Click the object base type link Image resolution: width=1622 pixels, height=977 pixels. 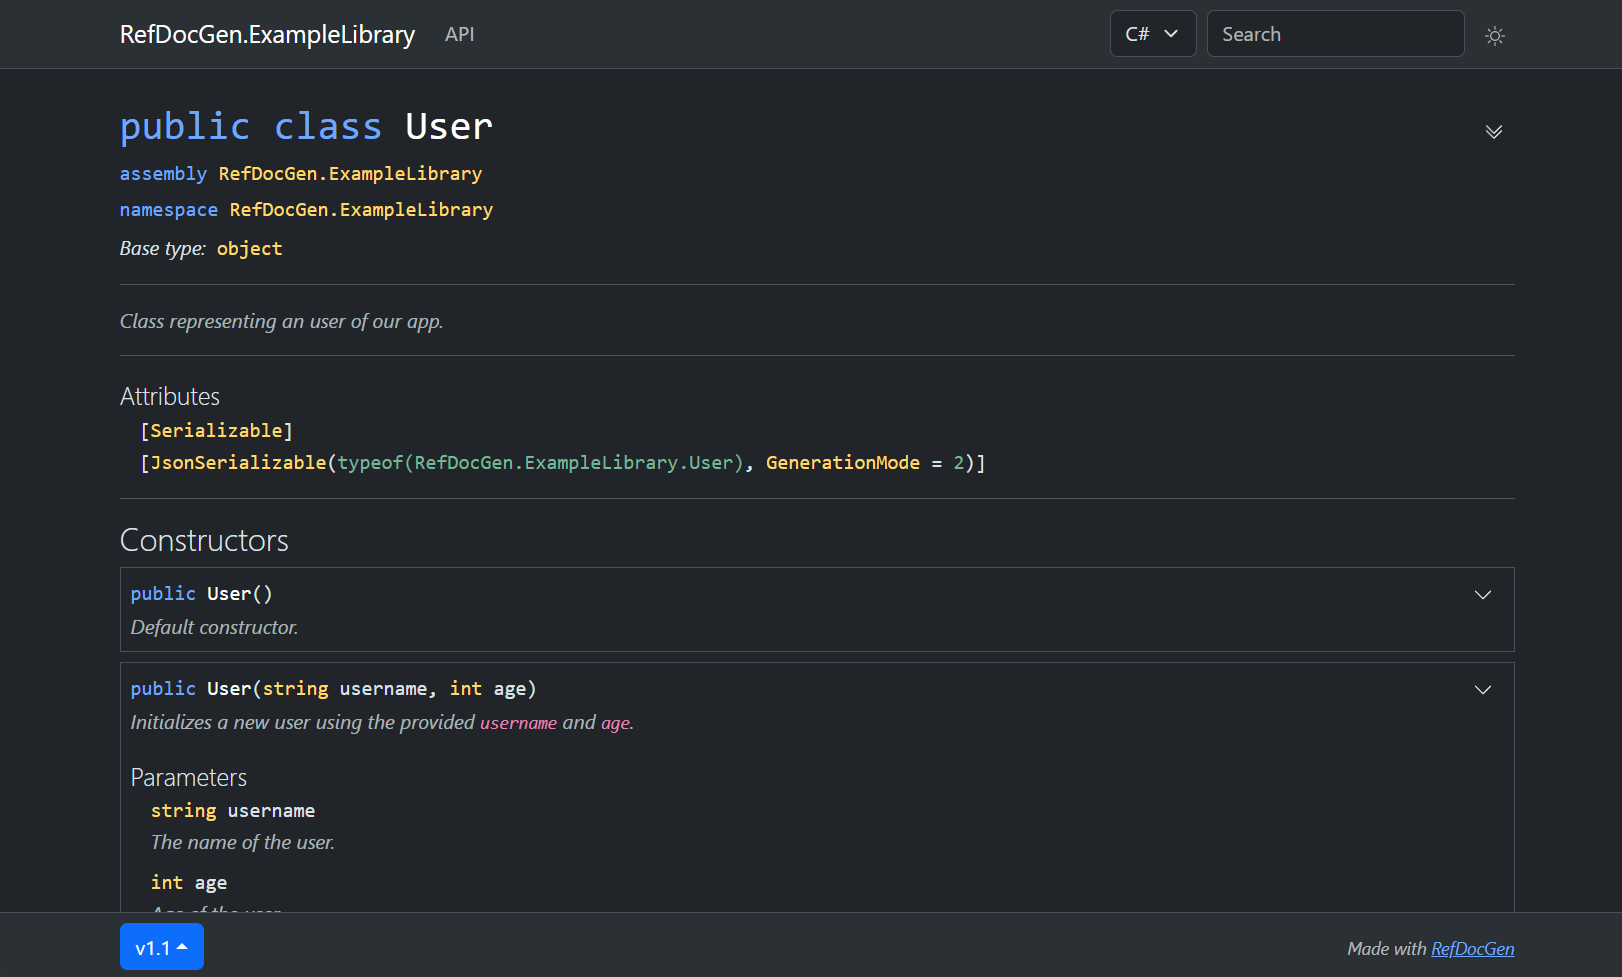(x=249, y=249)
